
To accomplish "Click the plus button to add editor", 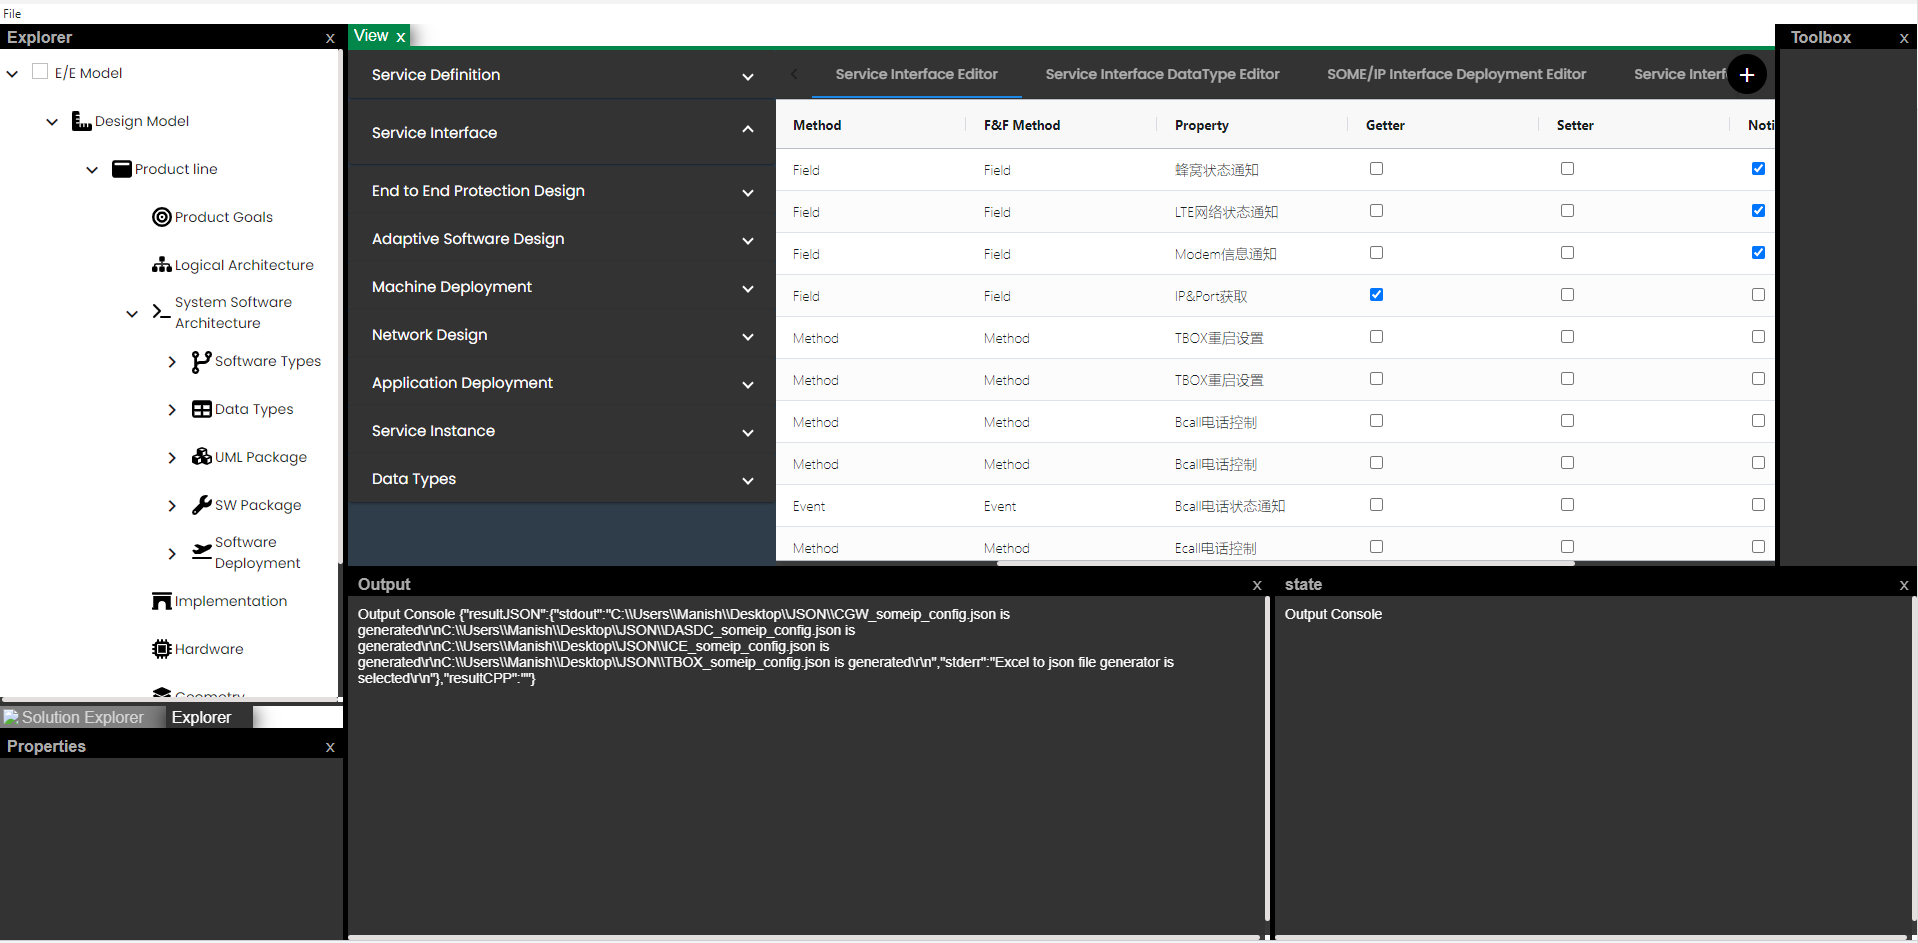I will 1747,74.
